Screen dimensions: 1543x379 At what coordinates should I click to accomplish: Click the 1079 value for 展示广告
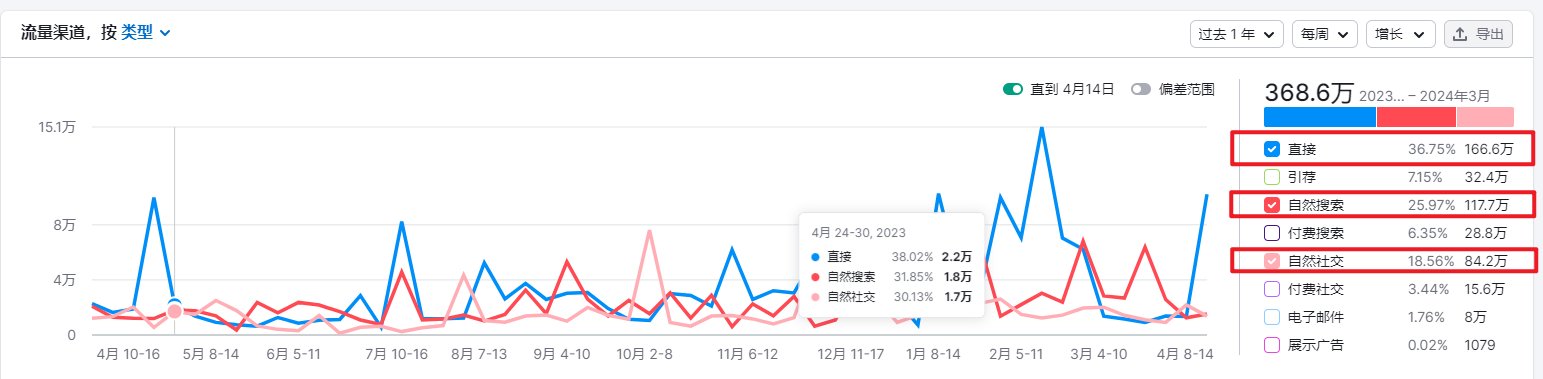point(1479,345)
